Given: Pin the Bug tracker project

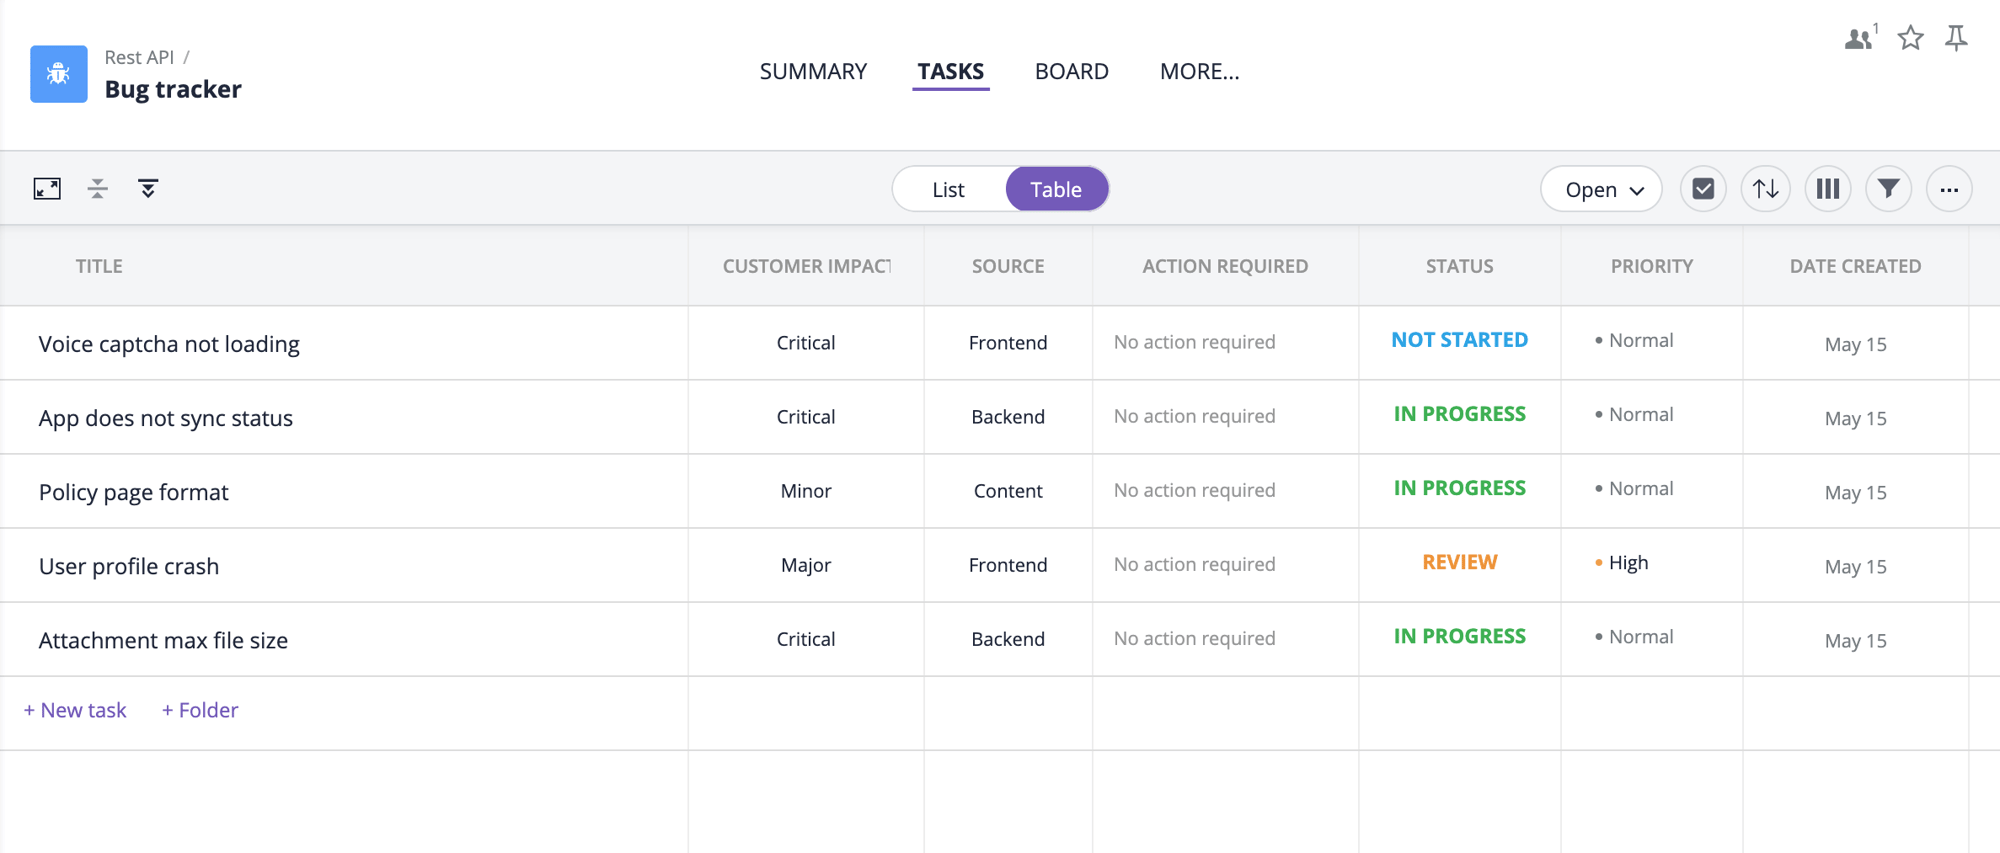Looking at the screenshot, I should (1956, 38).
